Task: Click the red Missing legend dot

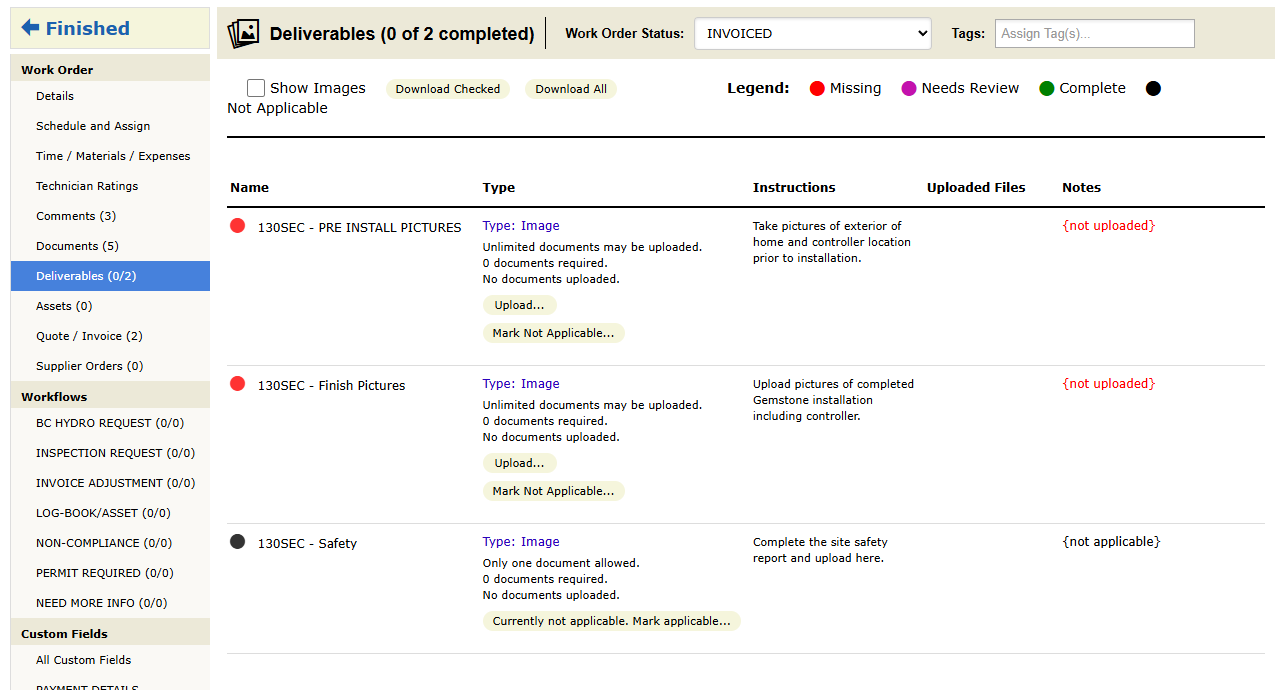Action: click(817, 89)
